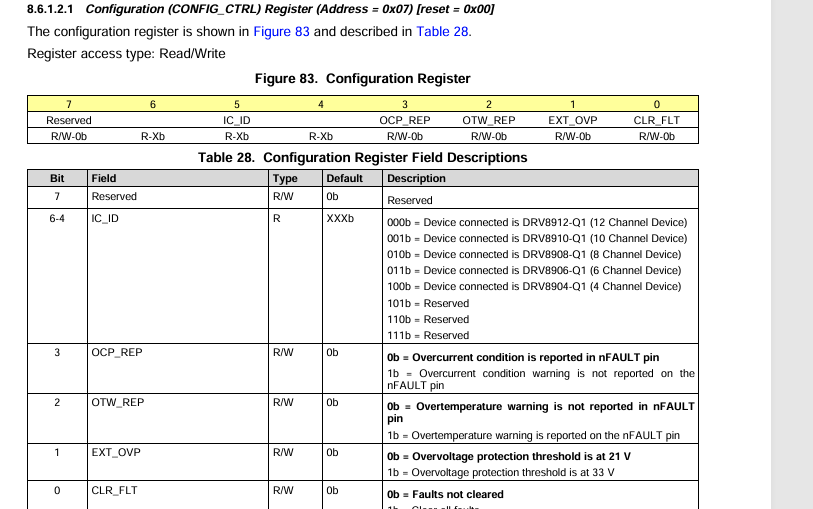
Task: Click the 'R/W-0b' cell under Reserved
Action: click(69, 136)
